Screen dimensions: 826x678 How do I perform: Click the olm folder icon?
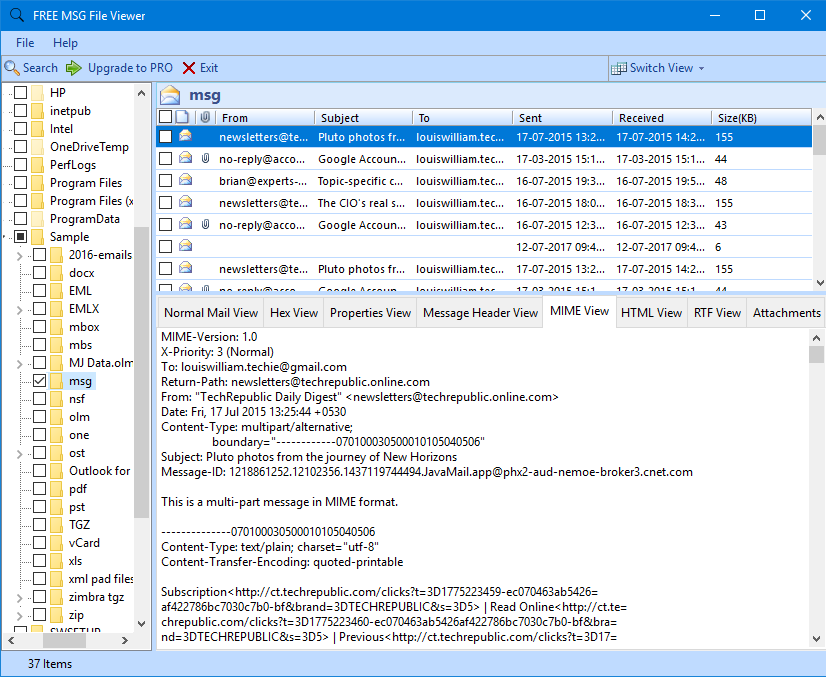(x=56, y=417)
